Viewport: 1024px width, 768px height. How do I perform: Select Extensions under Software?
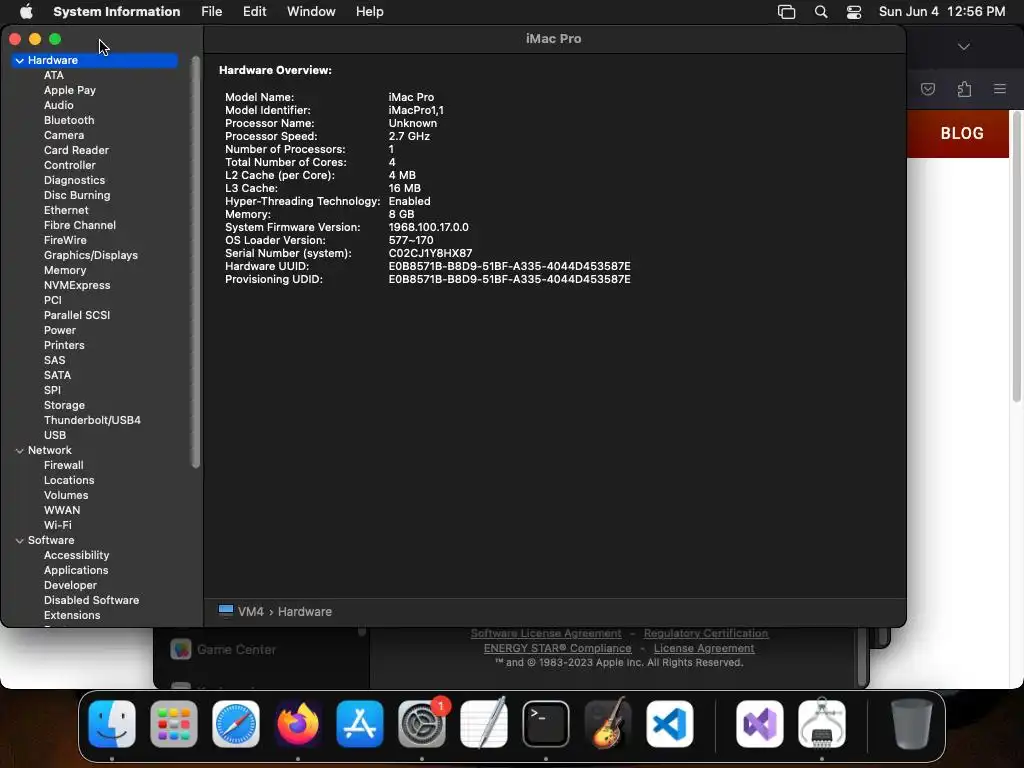[72, 615]
